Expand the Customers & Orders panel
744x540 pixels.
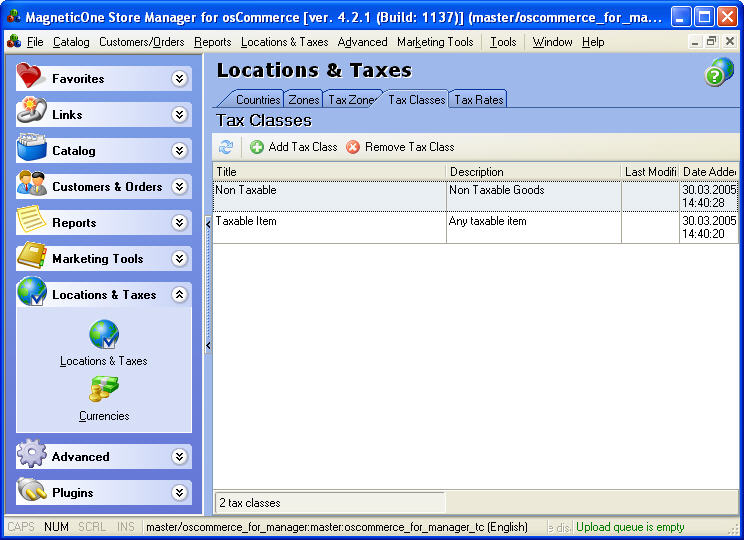pos(179,186)
